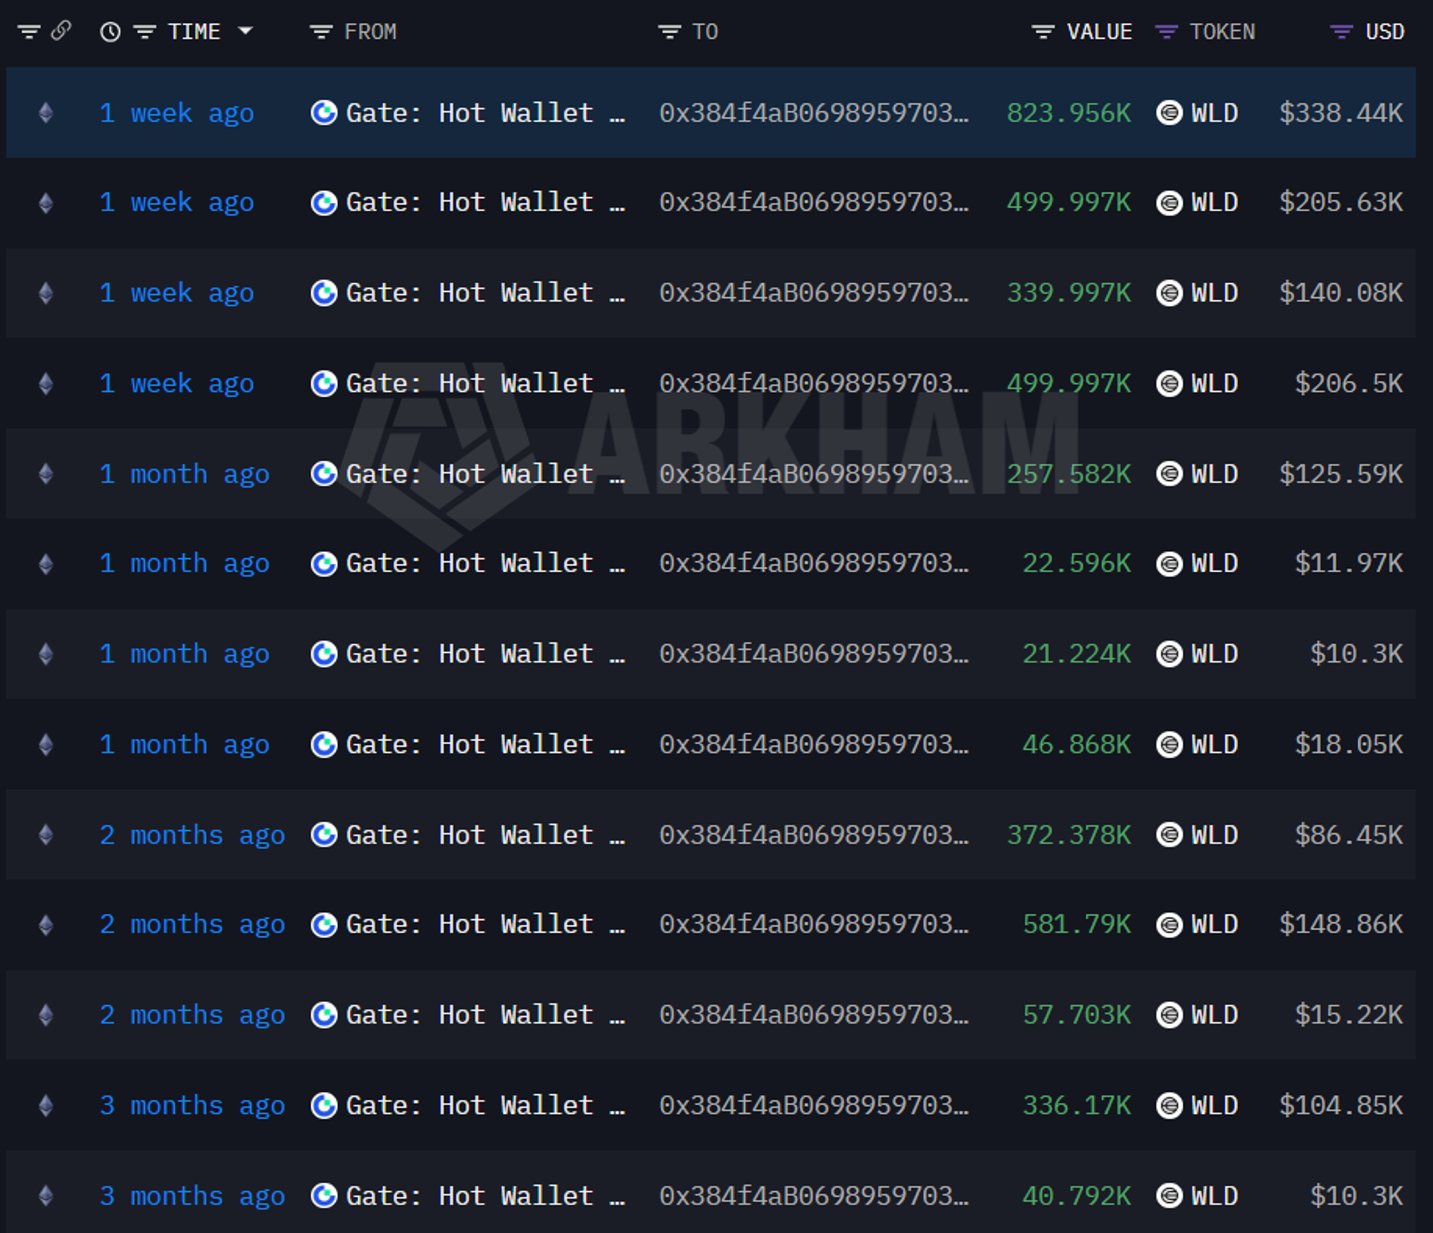This screenshot has height=1233, width=1433.
Task: Open Gate: Hot Wallet in the 57.703K row
Action: pos(485,1015)
